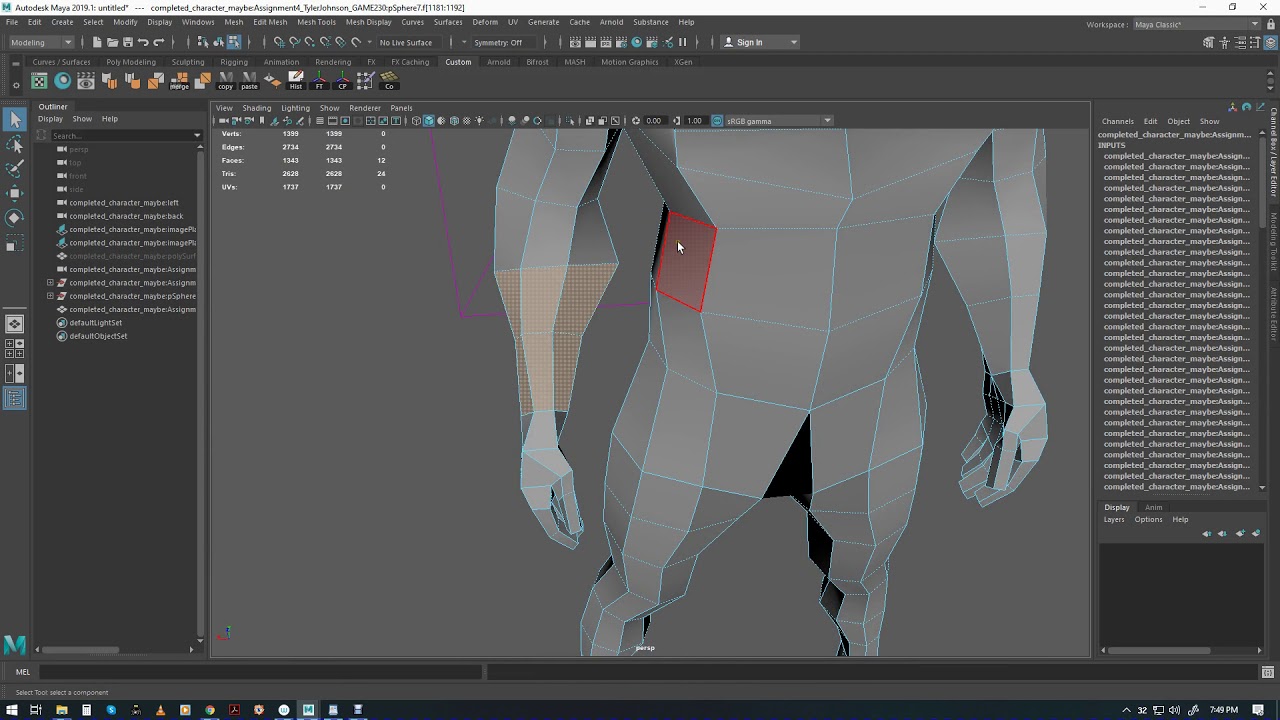Image resolution: width=1280 pixels, height=720 pixels.
Task: Switch to Anim tab in layer editor
Action: (1153, 507)
